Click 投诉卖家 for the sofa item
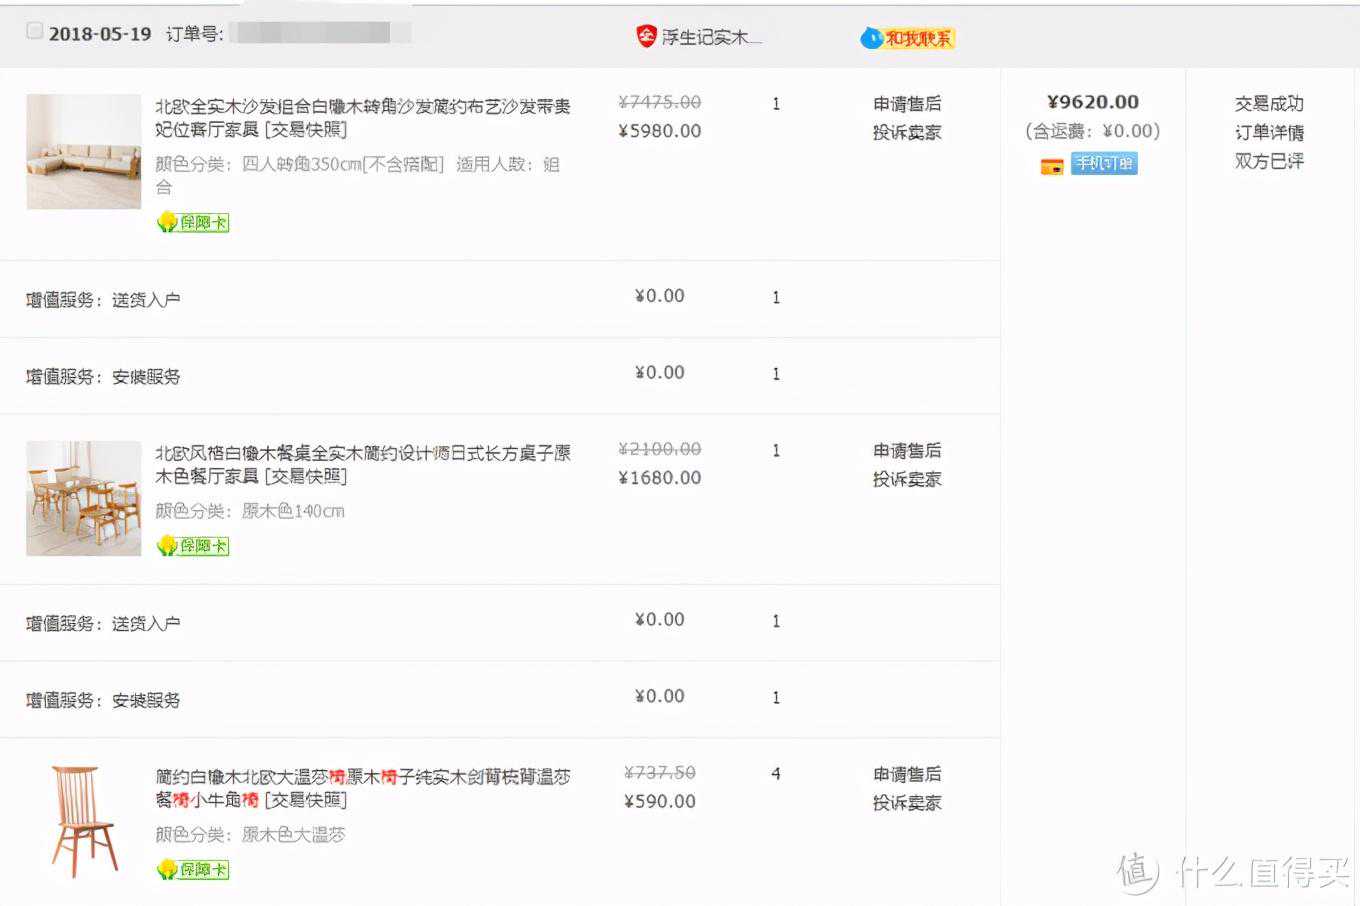This screenshot has width=1360, height=906. [x=906, y=132]
